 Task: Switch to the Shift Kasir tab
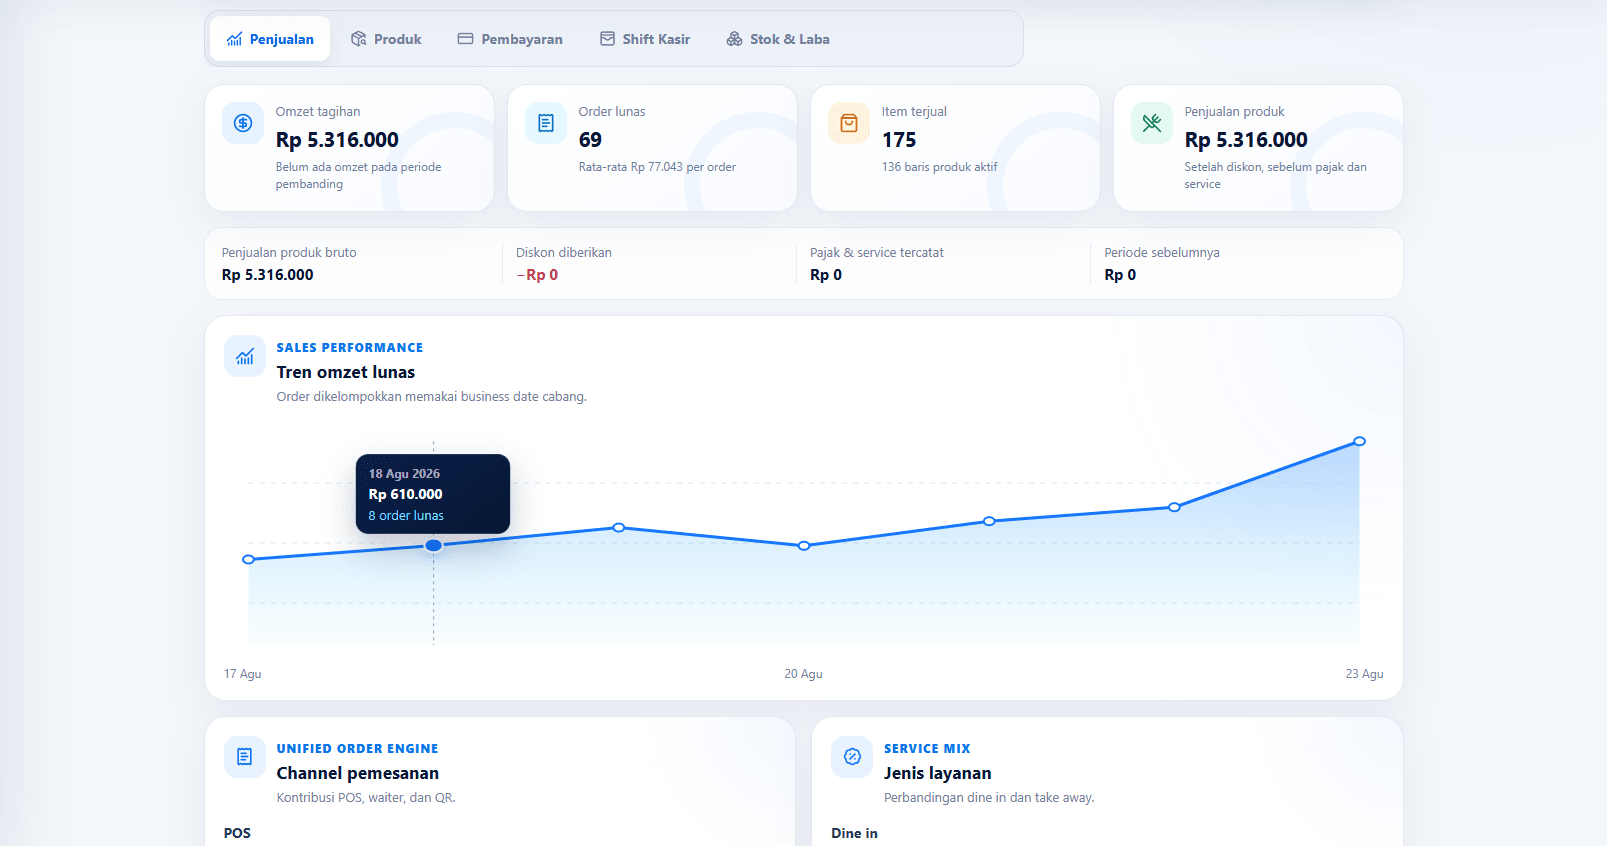(x=645, y=39)
